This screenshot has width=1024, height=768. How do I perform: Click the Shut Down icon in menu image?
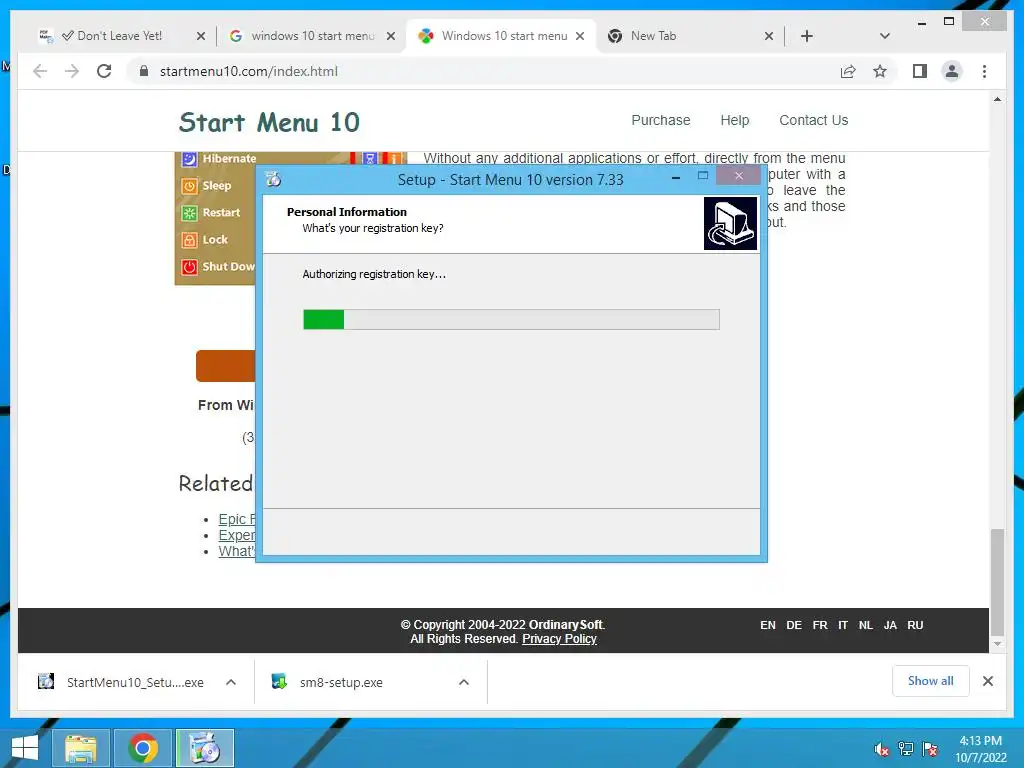(189, 266)
